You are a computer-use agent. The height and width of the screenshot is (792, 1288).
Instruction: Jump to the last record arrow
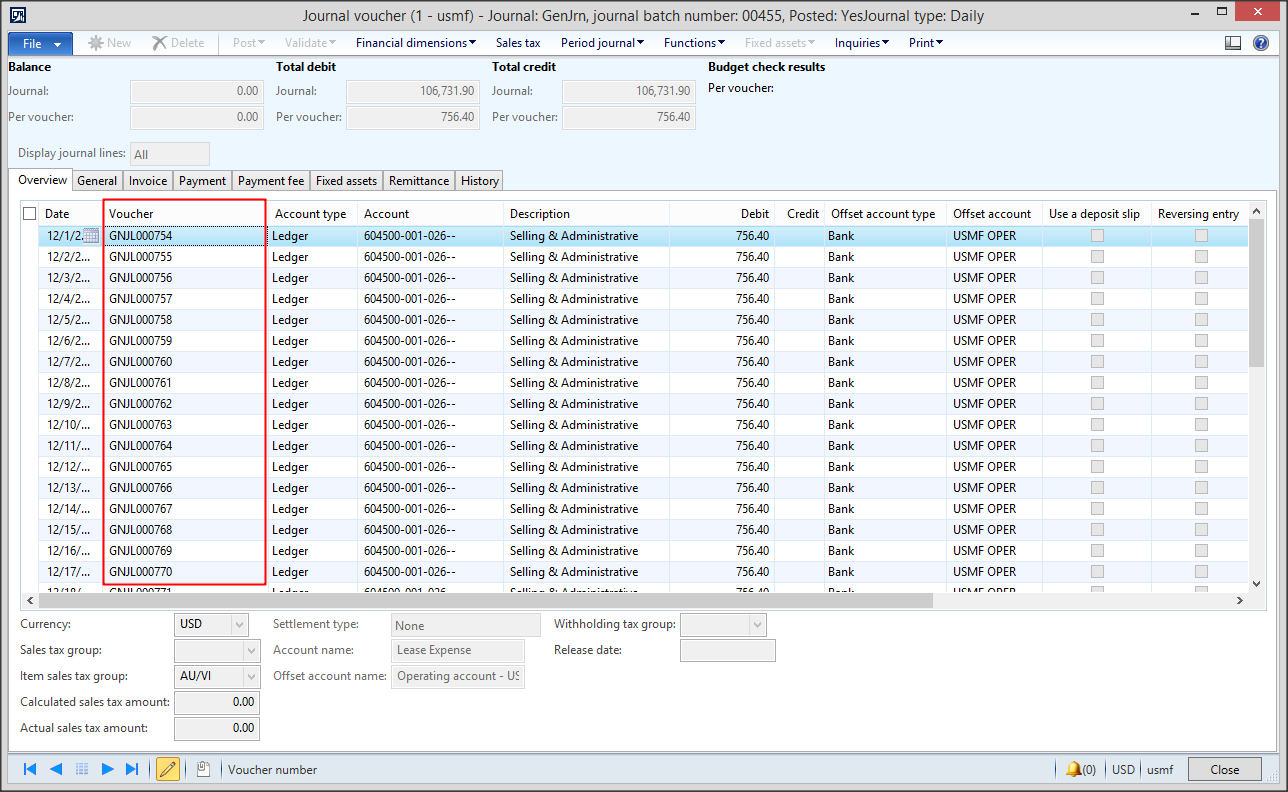tap(134, 768)
